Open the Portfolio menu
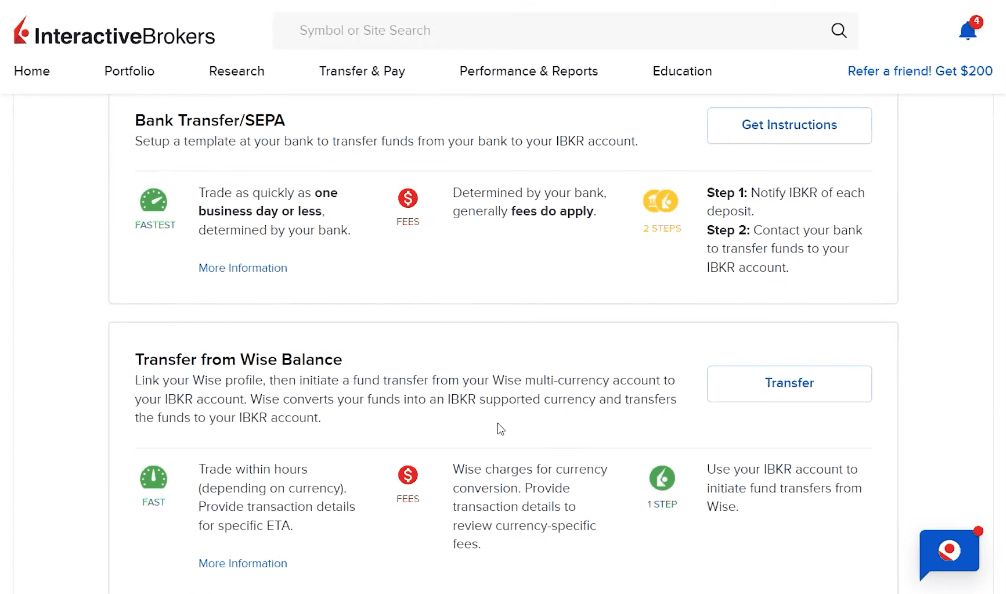This screenshot has height=594, width=1006. 129,71
